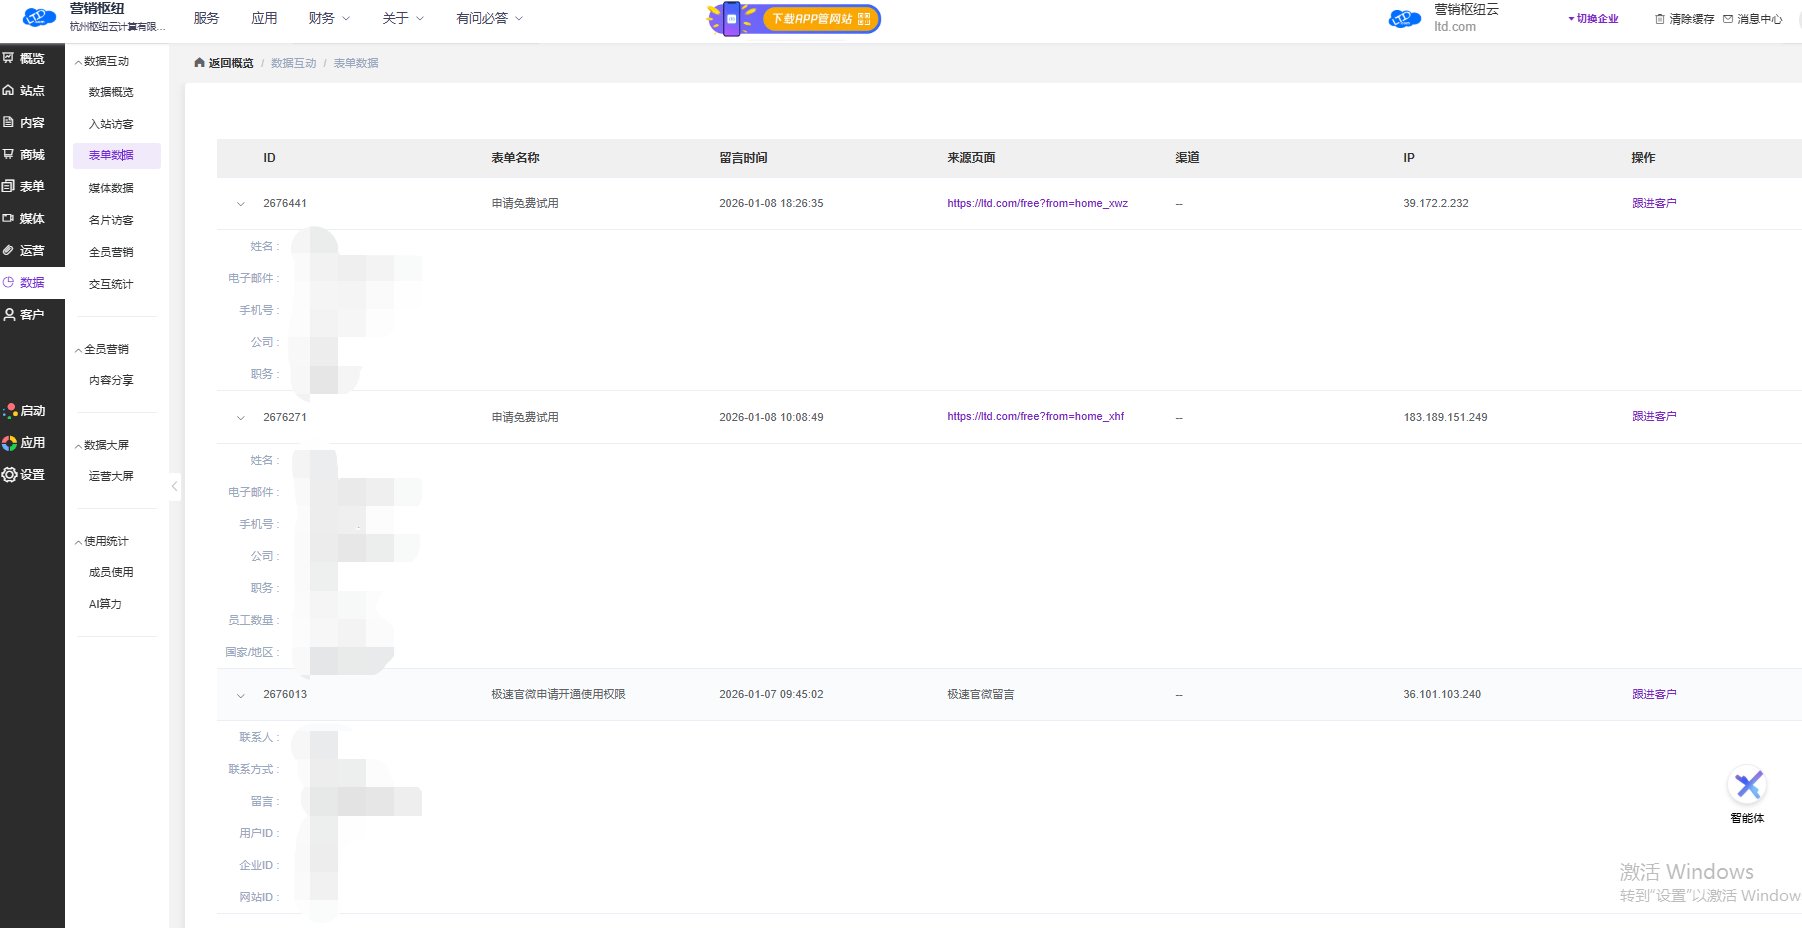The image size is (1802, 928).
Task: Click the home icon next to 返回概览
Action: coord(199,63)
